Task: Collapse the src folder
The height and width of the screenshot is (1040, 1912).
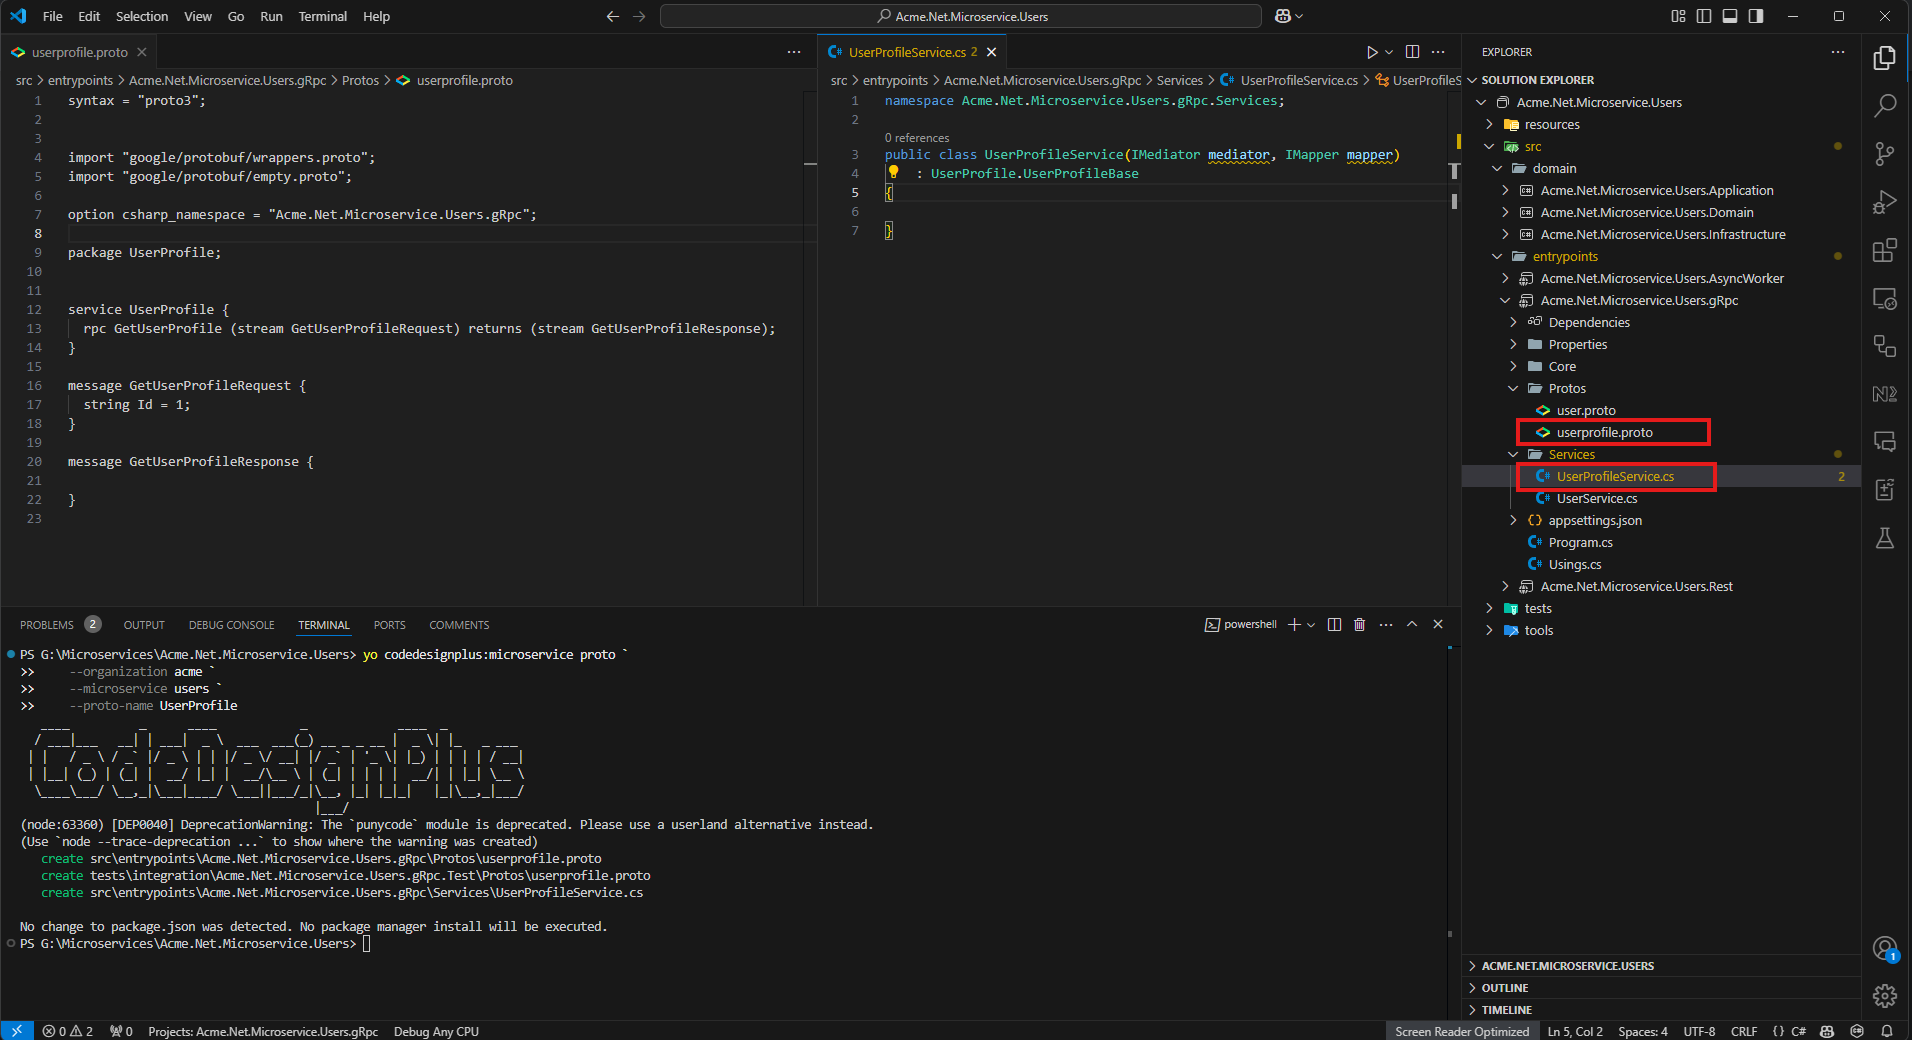Action: click(x=1489, y=146)
